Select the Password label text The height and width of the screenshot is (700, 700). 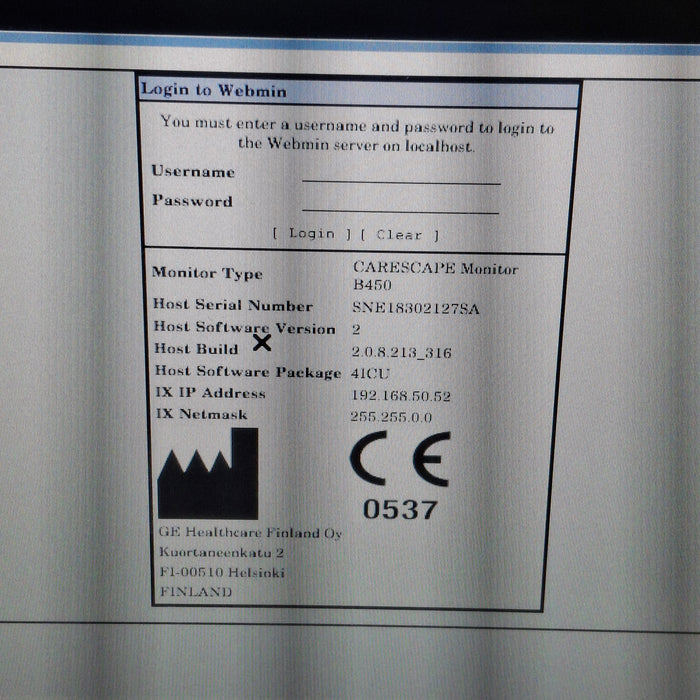192,201
